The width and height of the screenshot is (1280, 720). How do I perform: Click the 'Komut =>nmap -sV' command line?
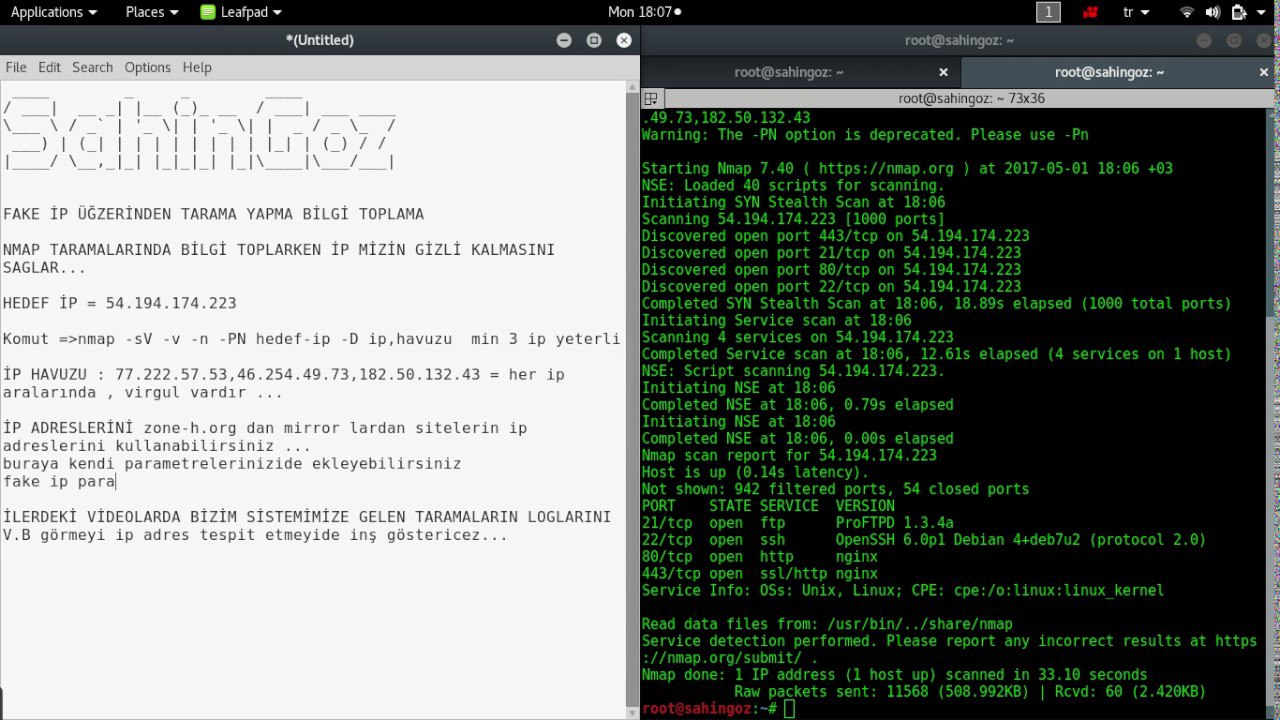[x=312, y=339]
